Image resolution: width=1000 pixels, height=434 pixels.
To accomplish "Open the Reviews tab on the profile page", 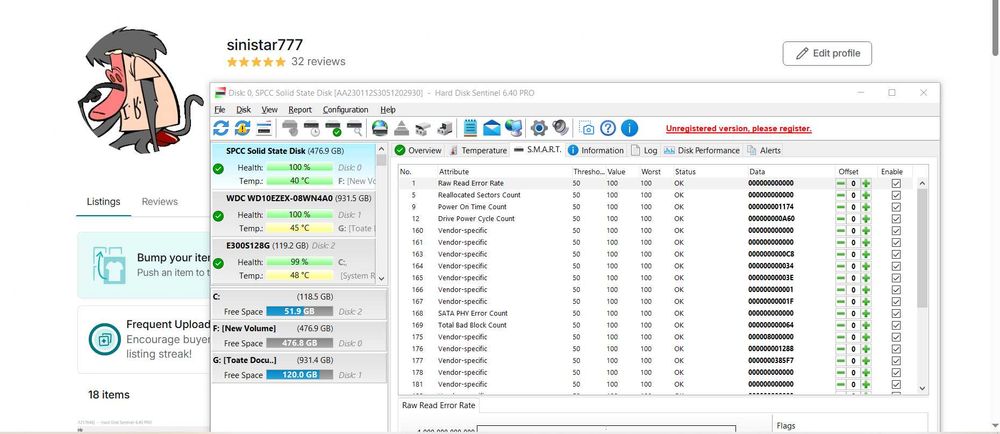I will [159, 201].
